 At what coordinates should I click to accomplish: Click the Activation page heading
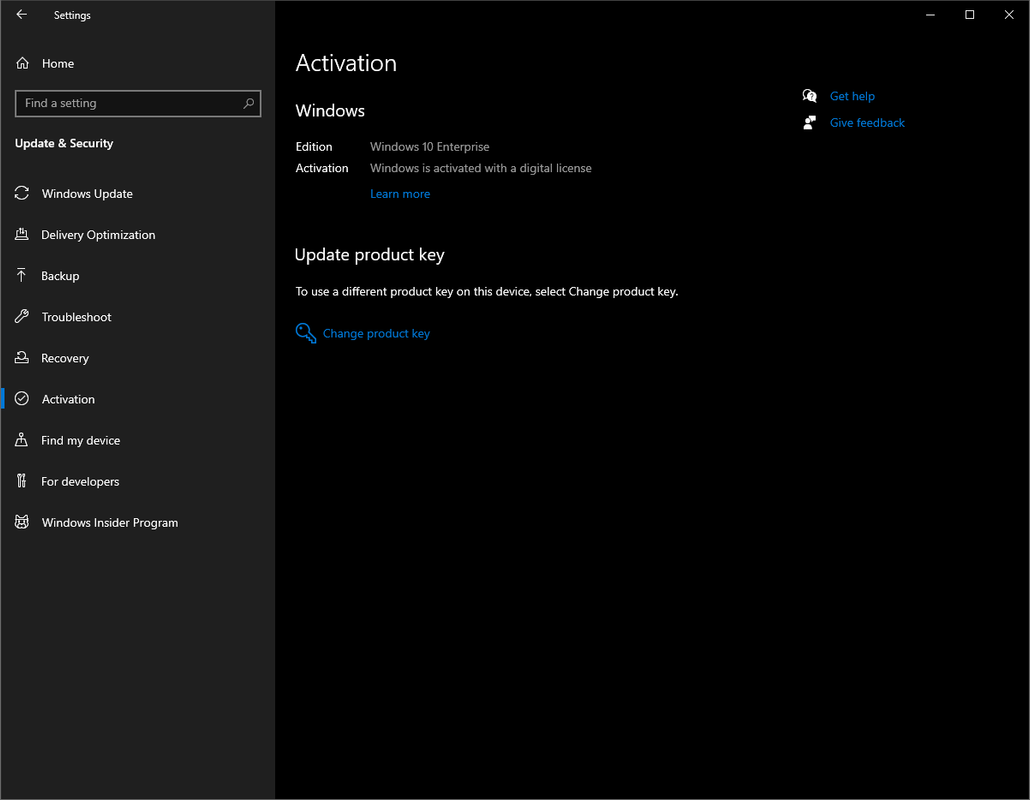346,63
